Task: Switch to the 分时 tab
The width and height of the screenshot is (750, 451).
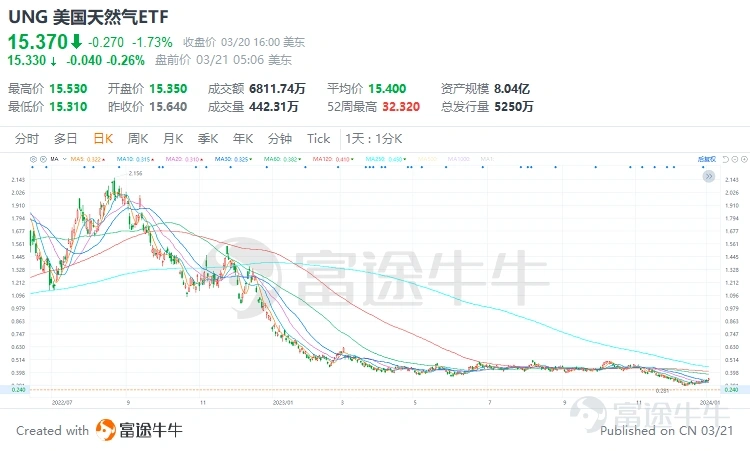Action: click(x=27, y=139)
